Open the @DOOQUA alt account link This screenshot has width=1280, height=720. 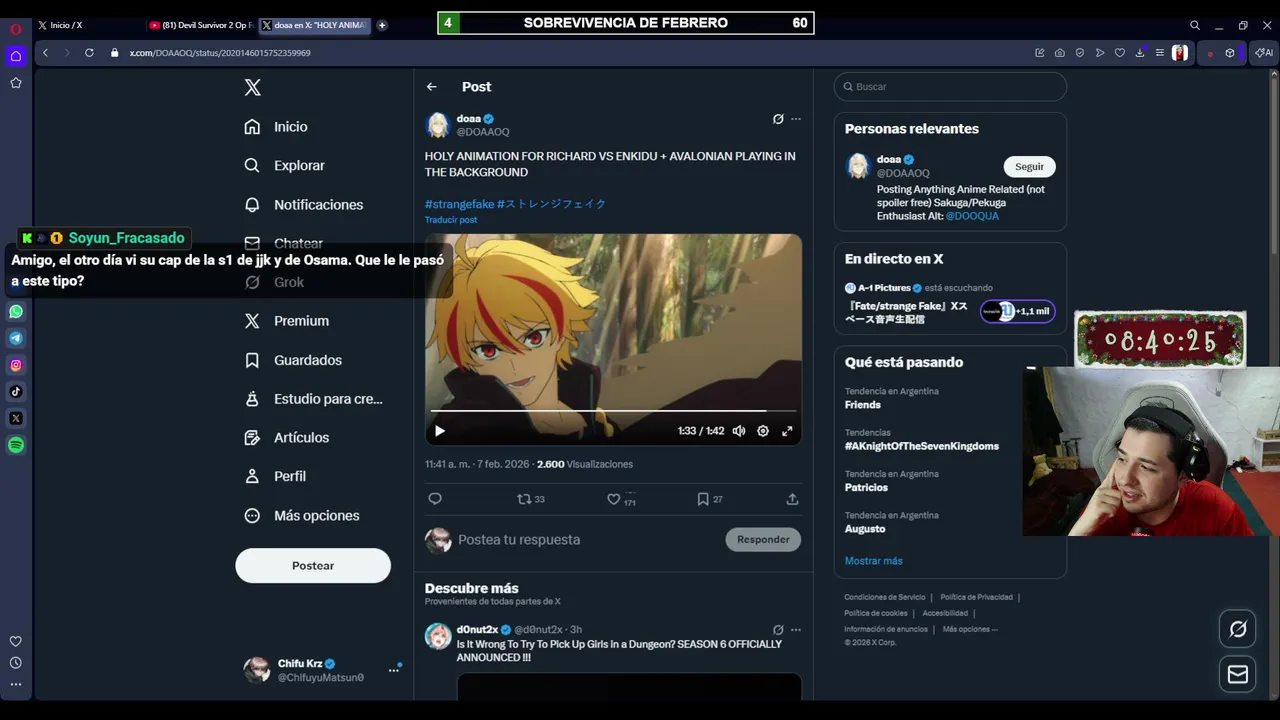[x=972, y=216]
